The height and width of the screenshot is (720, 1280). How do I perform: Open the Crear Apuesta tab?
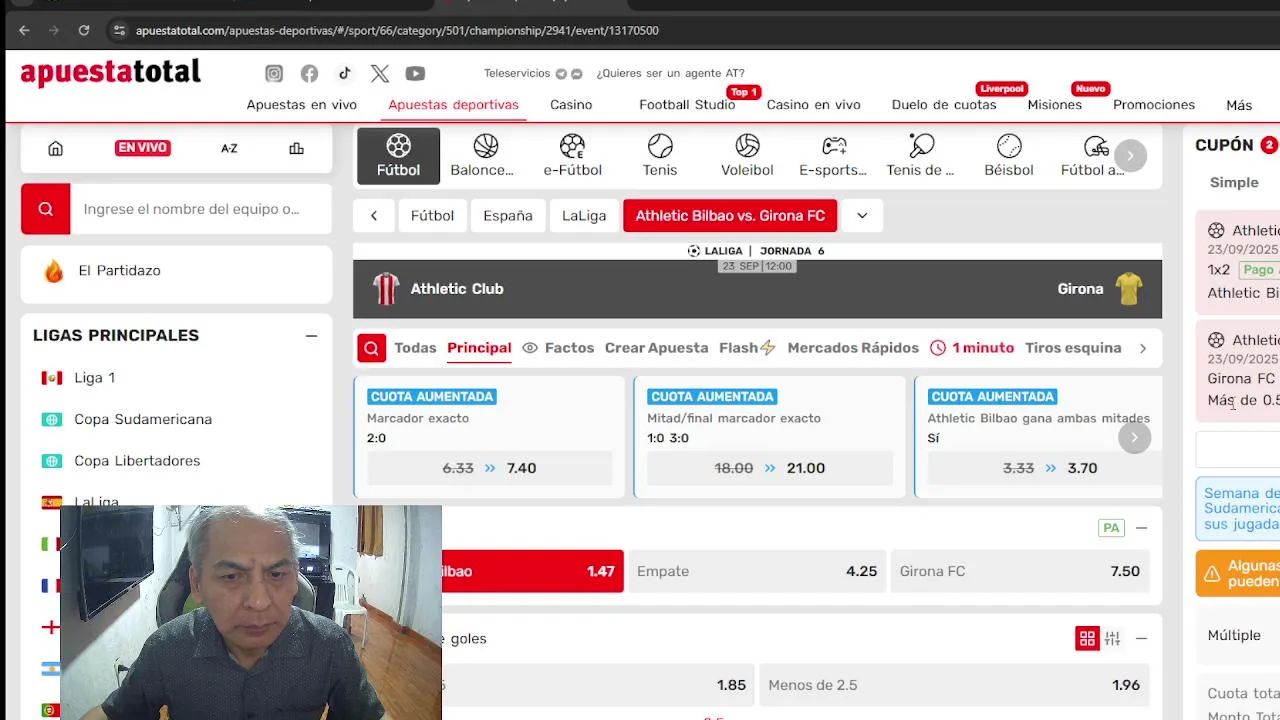(656, 348)
